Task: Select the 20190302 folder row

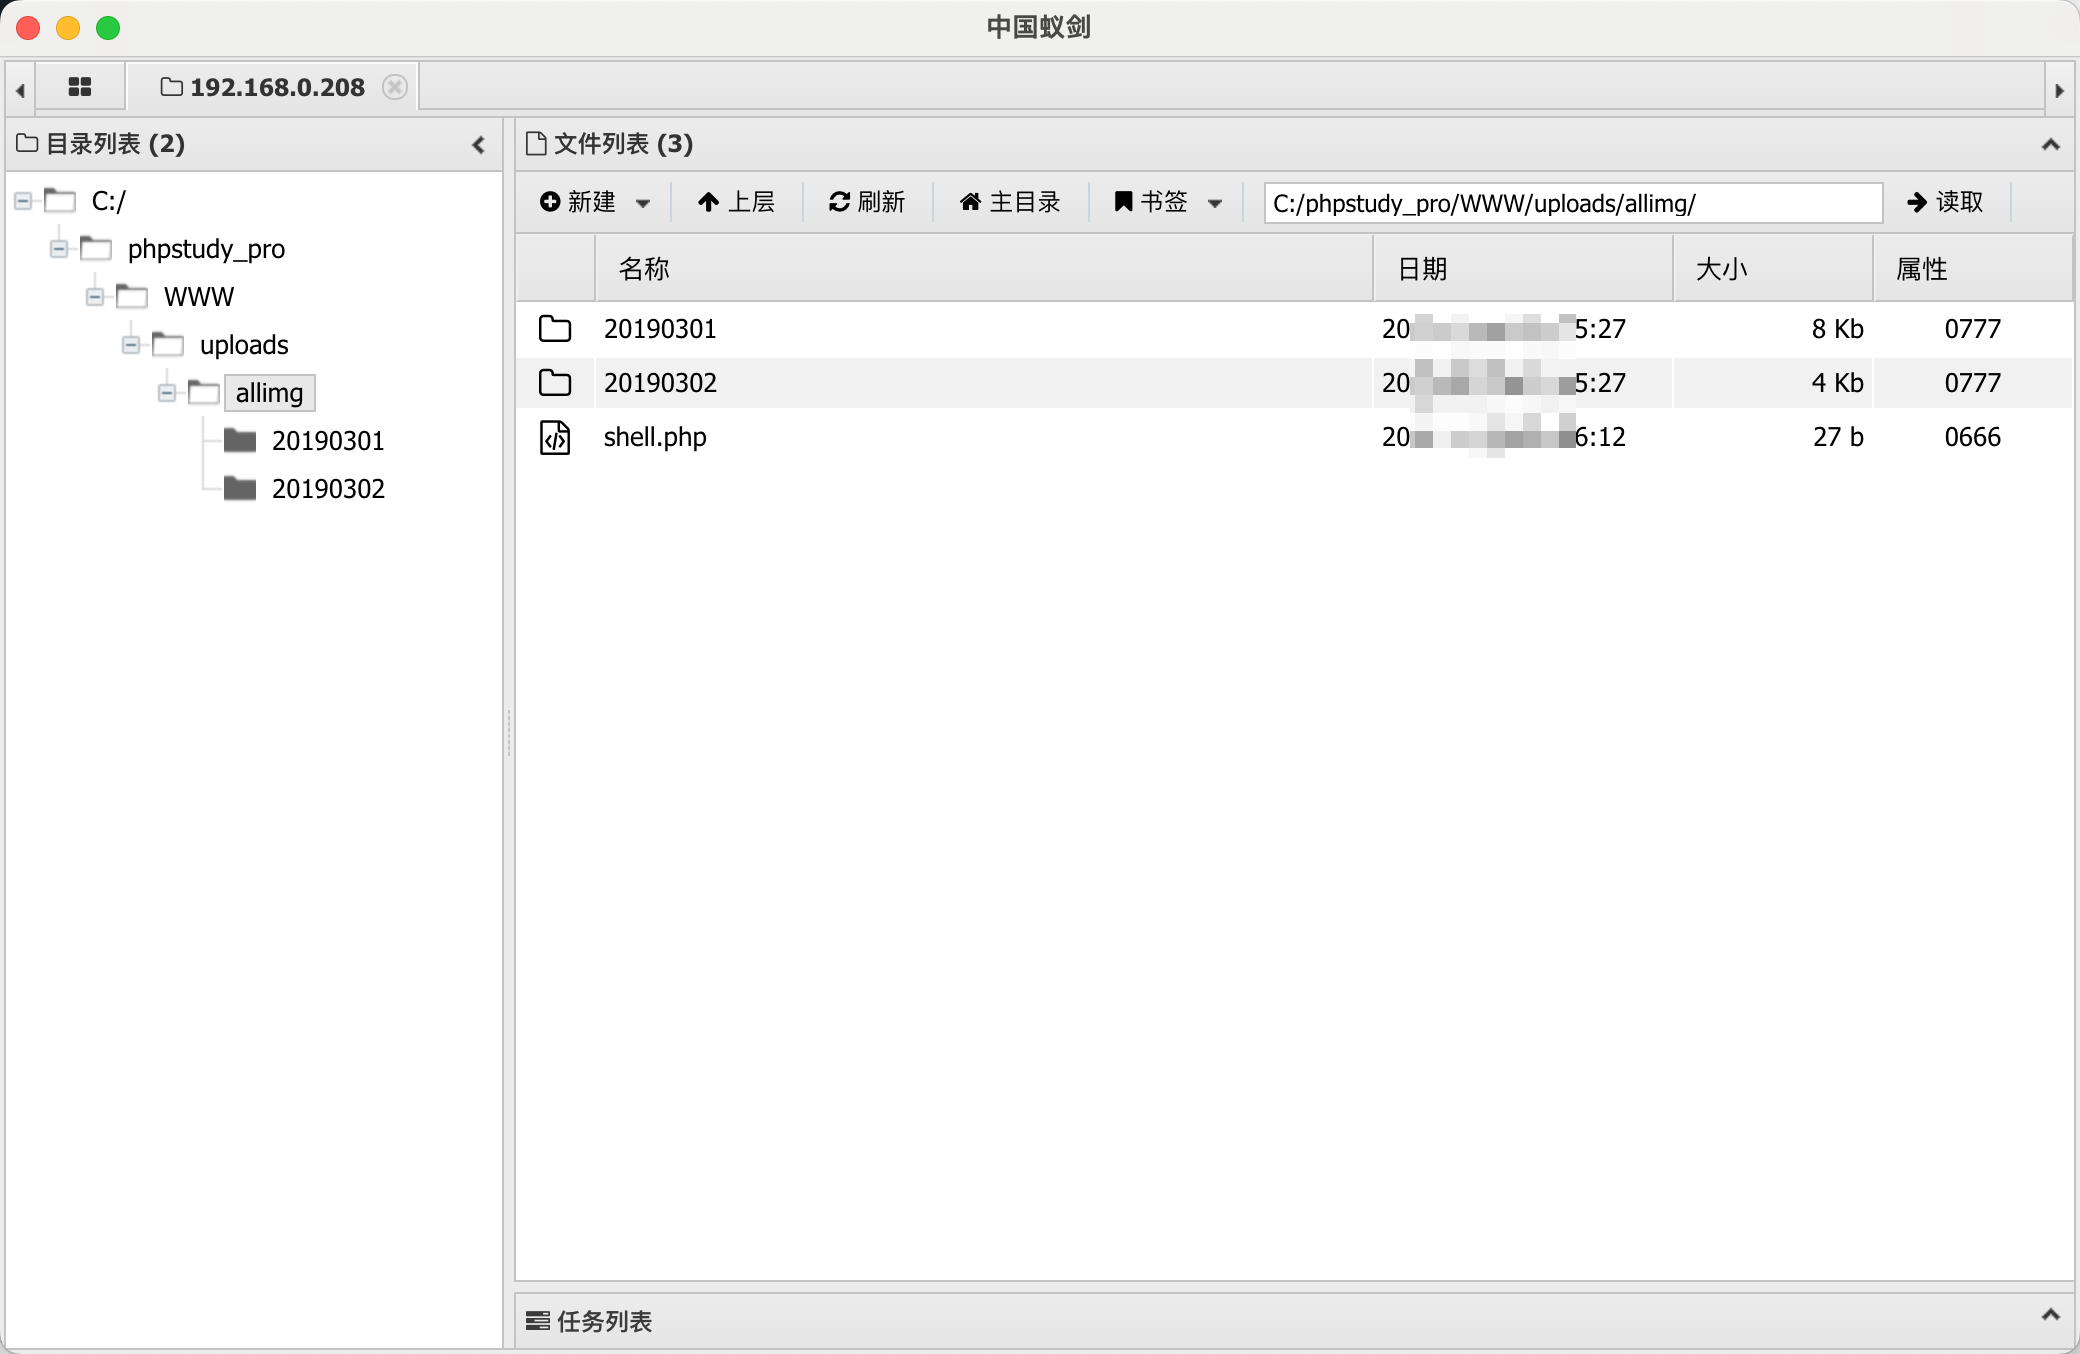Action: click(660, 383)
